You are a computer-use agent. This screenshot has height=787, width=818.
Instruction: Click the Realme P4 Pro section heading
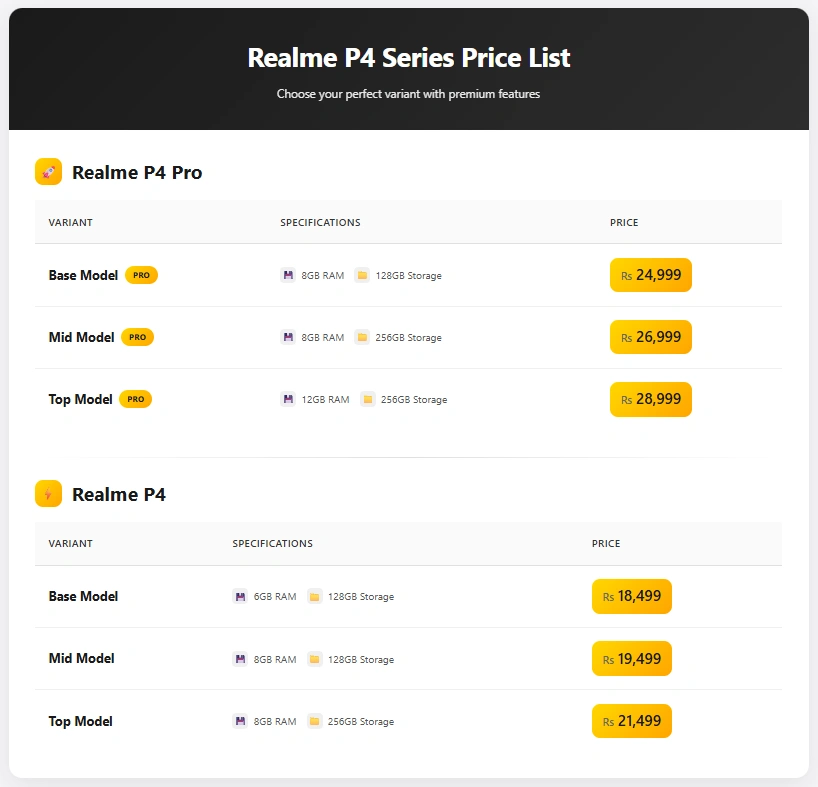137,173
